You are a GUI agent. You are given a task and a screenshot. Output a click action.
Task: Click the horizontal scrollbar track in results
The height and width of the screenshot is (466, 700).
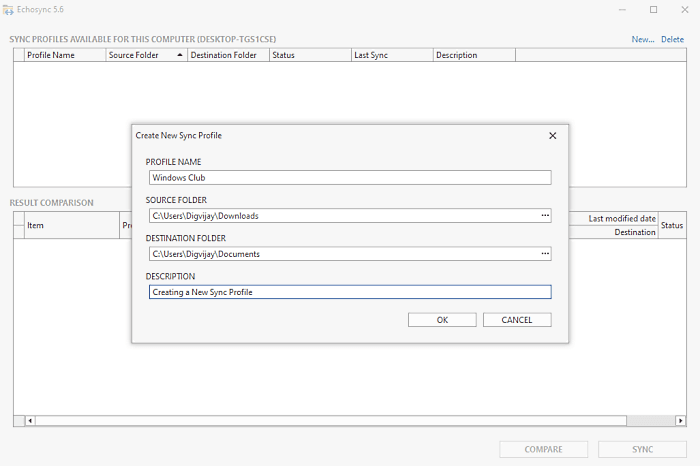(x=330, y=420)
